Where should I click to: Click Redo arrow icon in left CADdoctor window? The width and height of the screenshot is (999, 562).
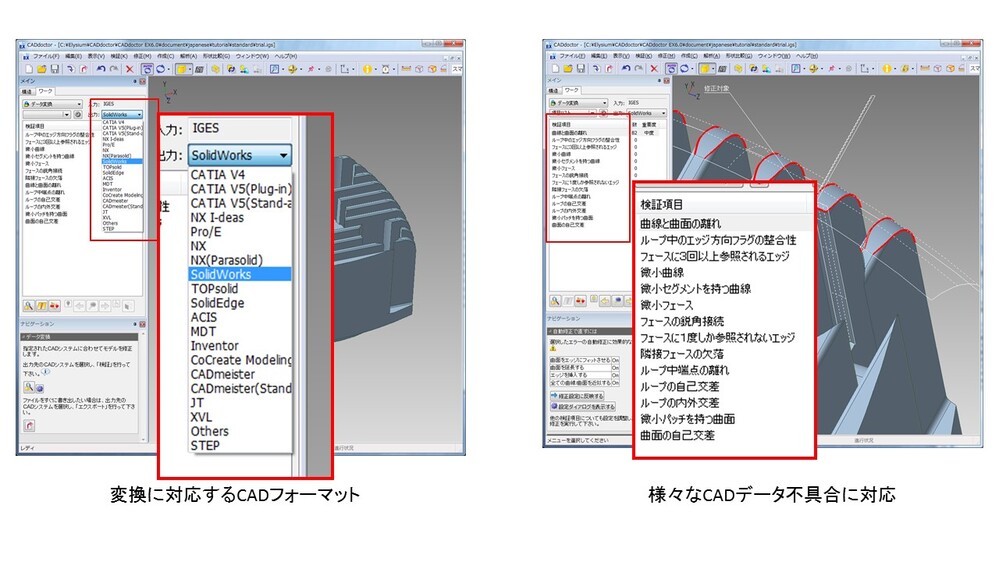[x=114, y=69]
